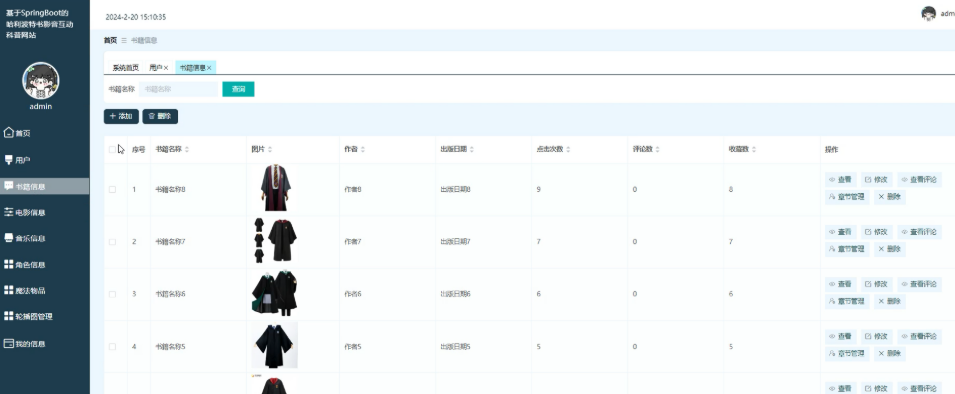Click 查看 for 书籍名称8
Screen dimensions: 955x394
[x=840, y=180]
